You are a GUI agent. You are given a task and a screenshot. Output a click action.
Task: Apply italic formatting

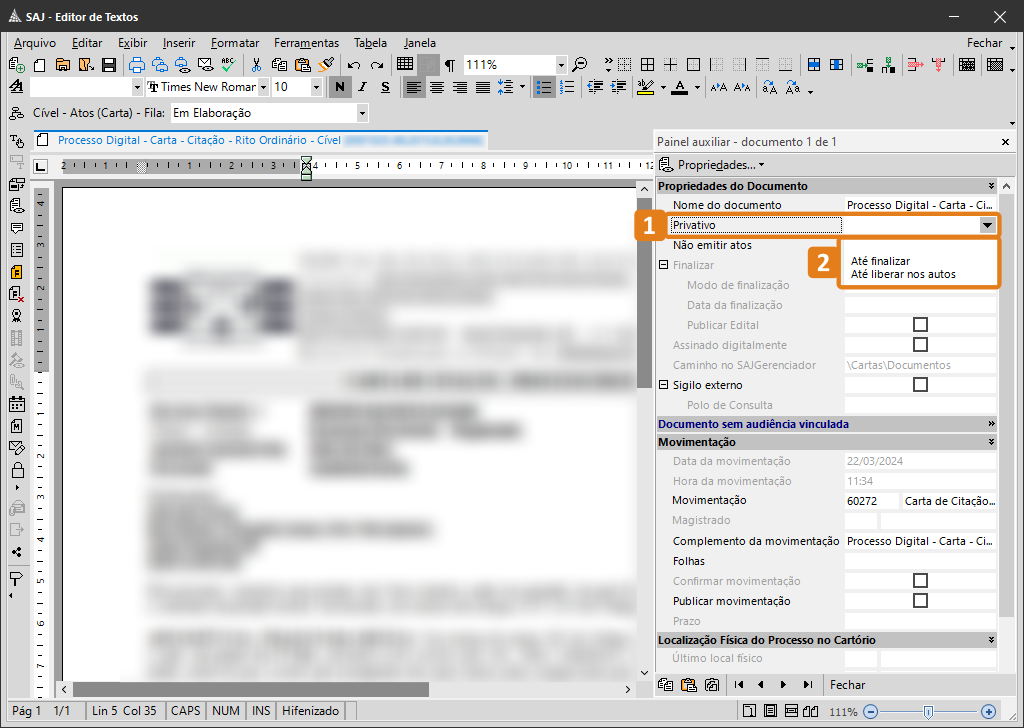coord(363,87)
